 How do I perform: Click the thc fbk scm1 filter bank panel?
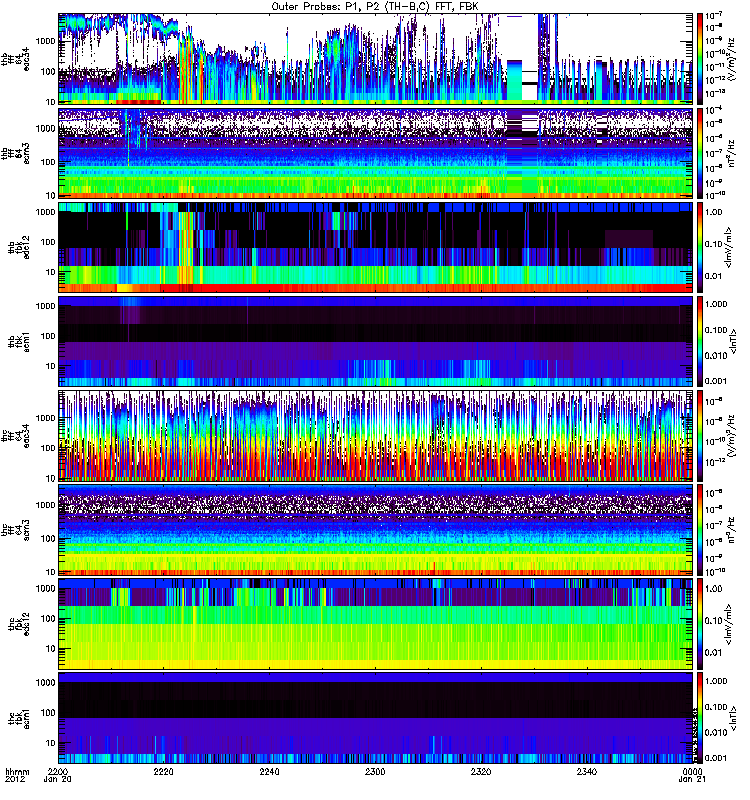[x=375, y=717]
